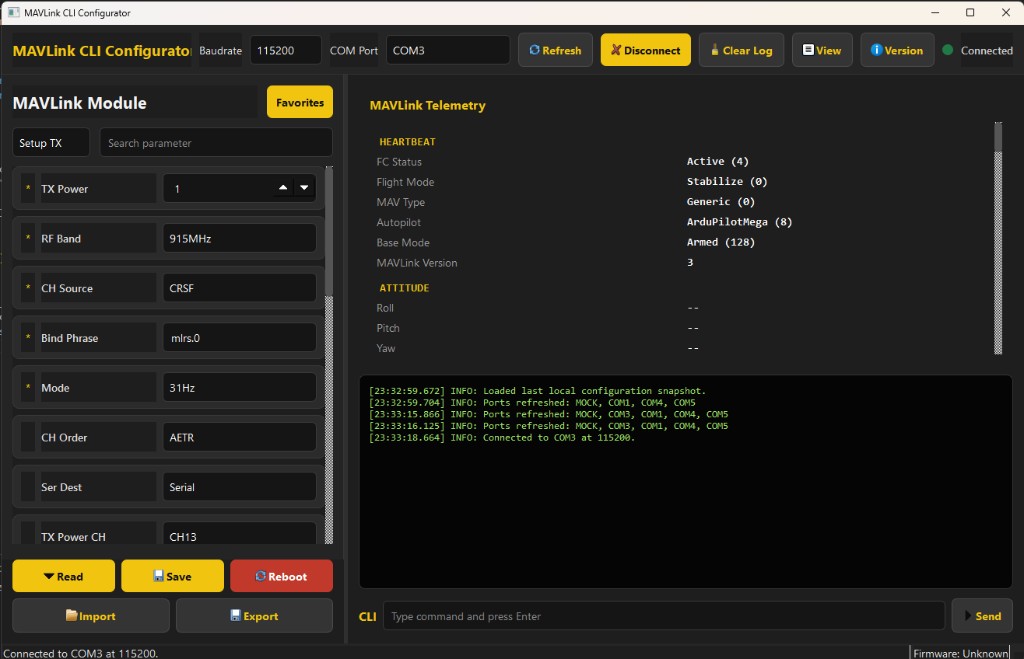
Task: Reboot the module with Reboot button
Action: pyautogui.click(x=281, y=576)
